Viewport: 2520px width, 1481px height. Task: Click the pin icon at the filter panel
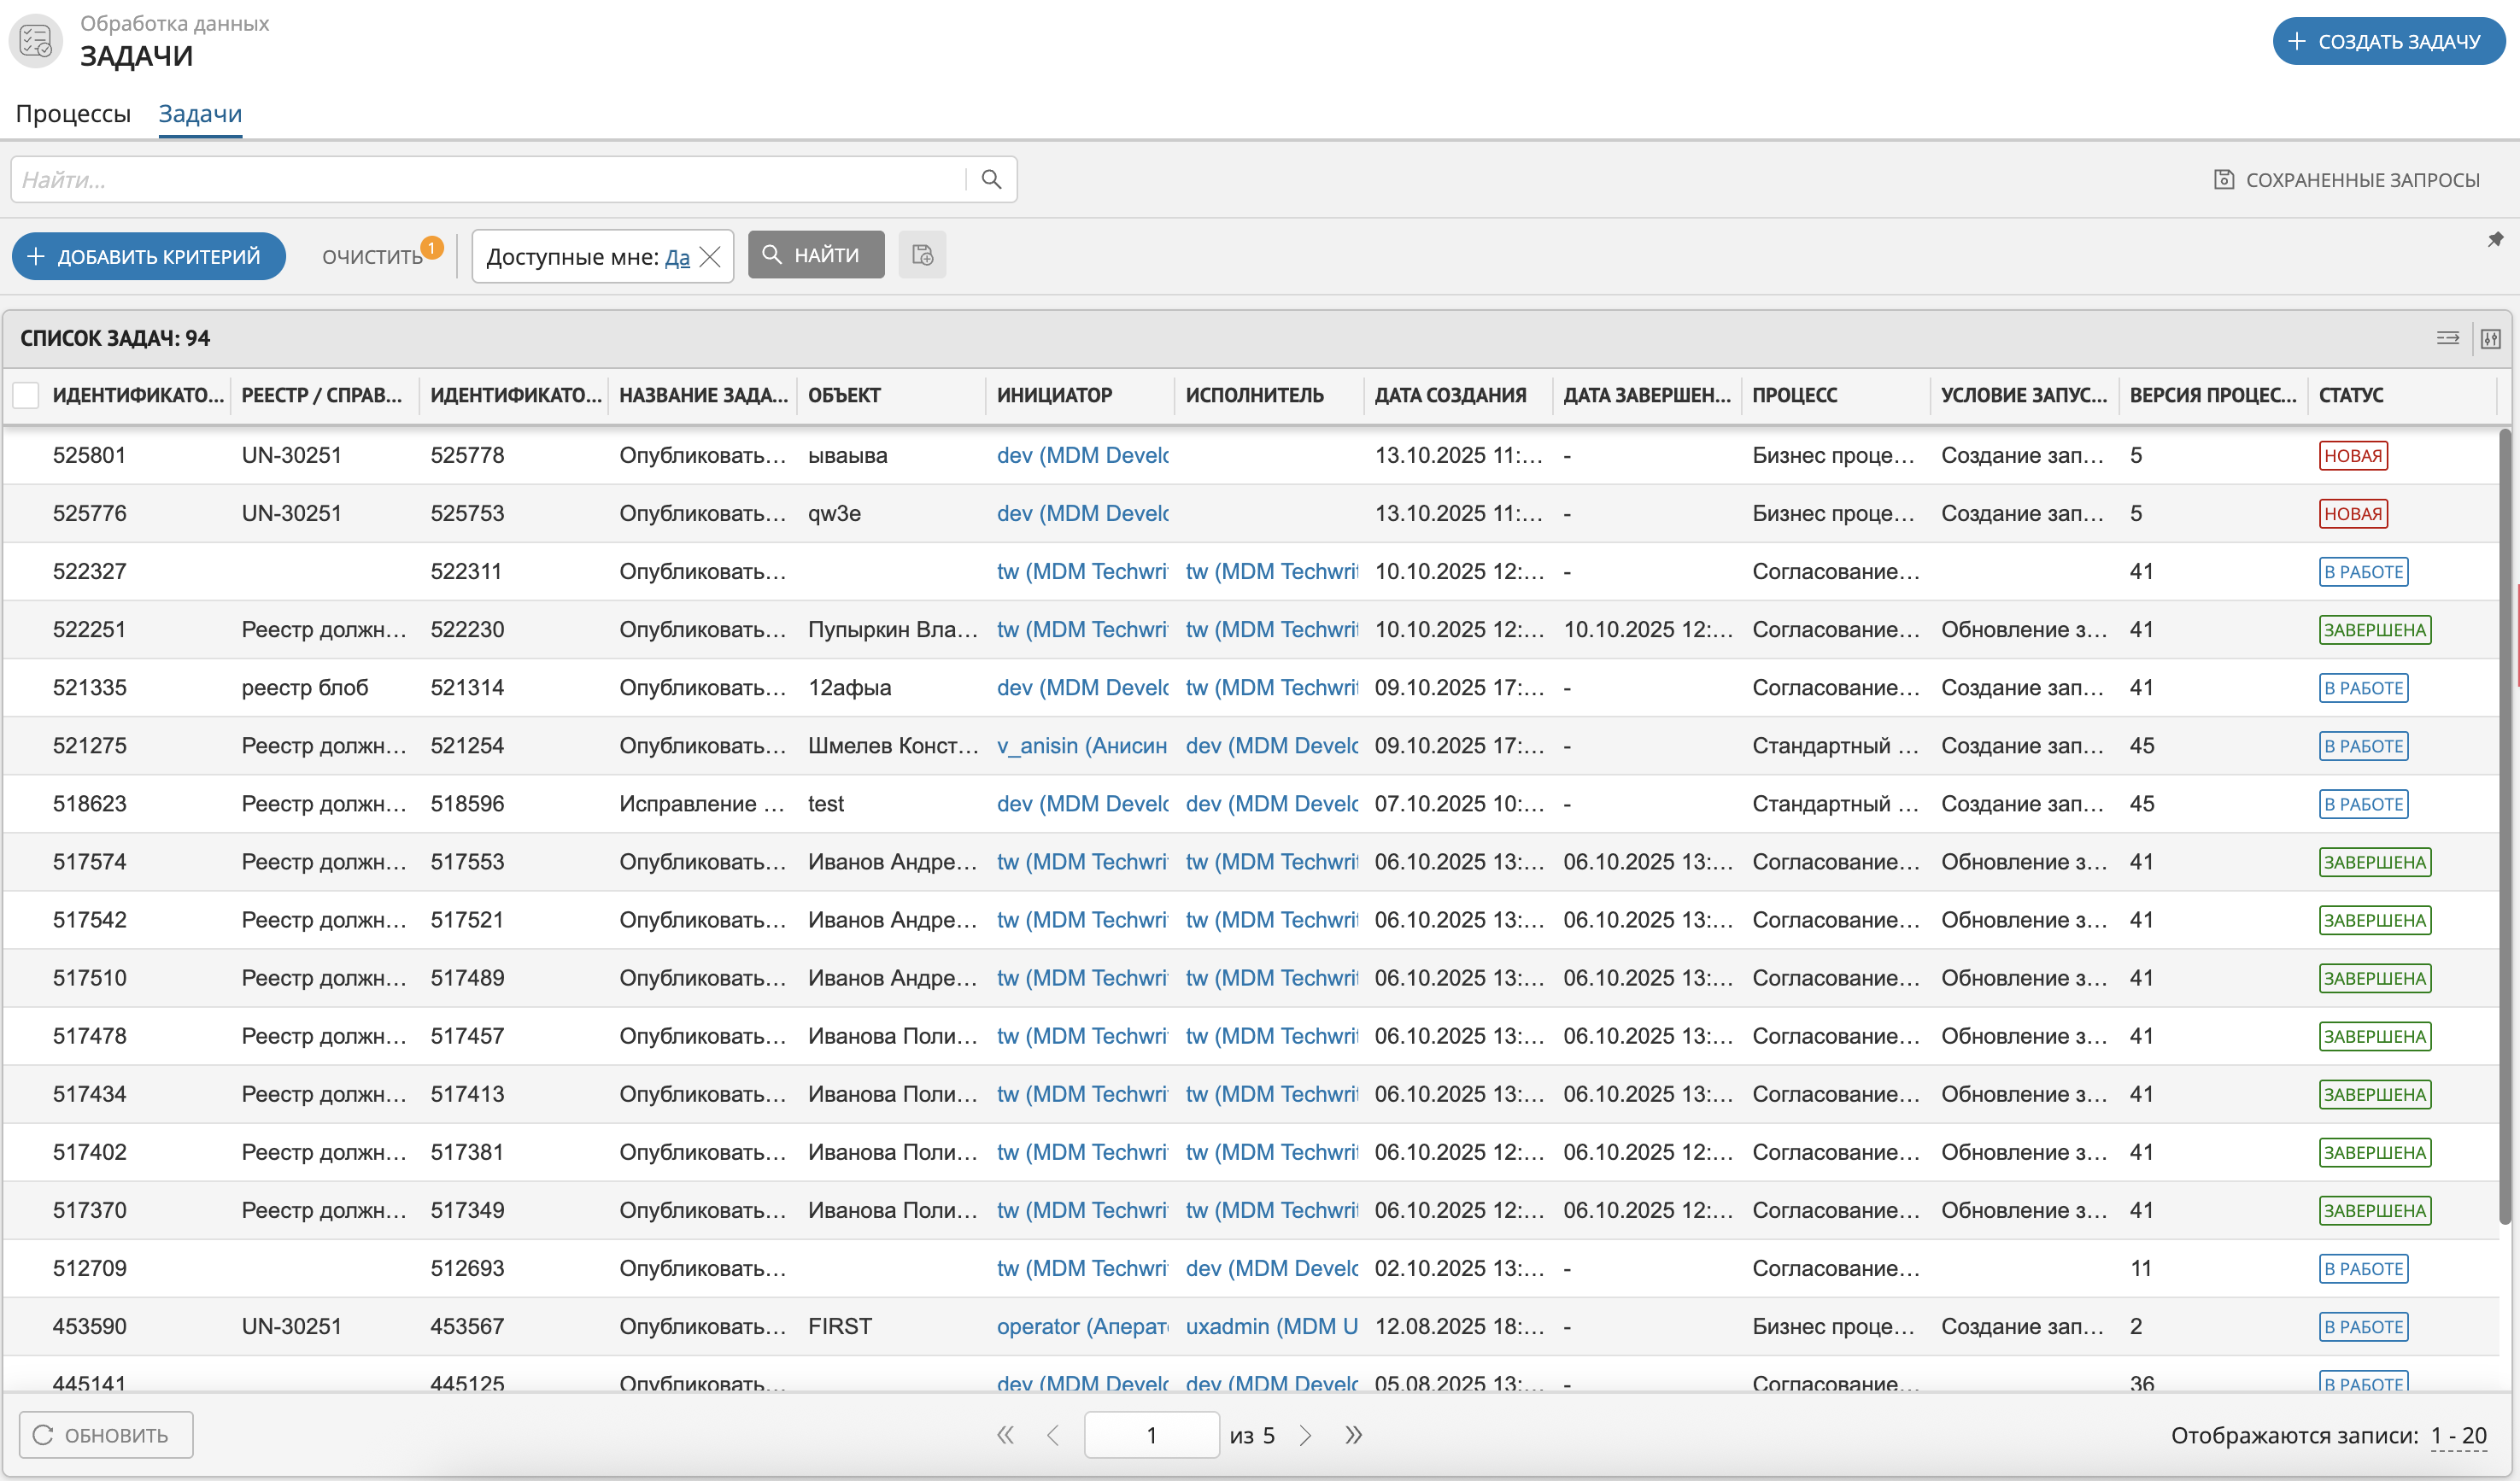click(x=2495, y=240)
